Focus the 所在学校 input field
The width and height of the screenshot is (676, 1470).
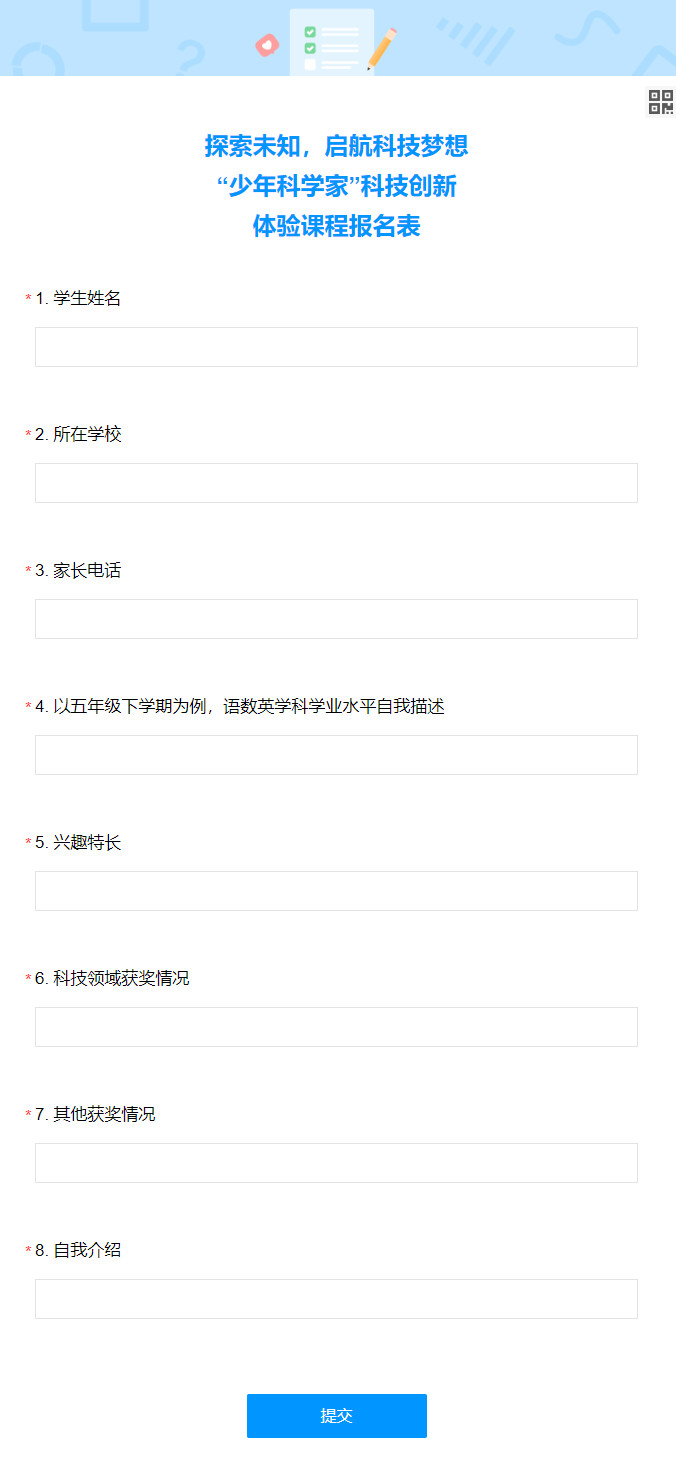(x=336, y=483)
